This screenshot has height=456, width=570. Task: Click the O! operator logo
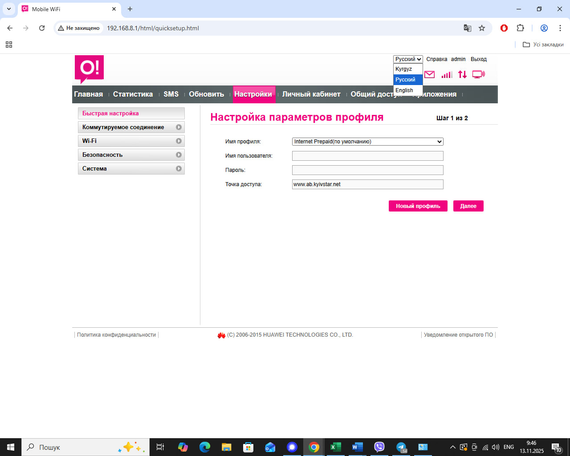tap(89, 69)
